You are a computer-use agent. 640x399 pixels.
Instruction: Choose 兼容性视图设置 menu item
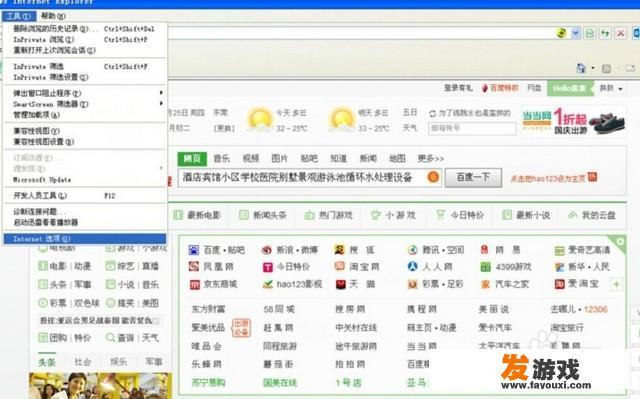(85, 142)
